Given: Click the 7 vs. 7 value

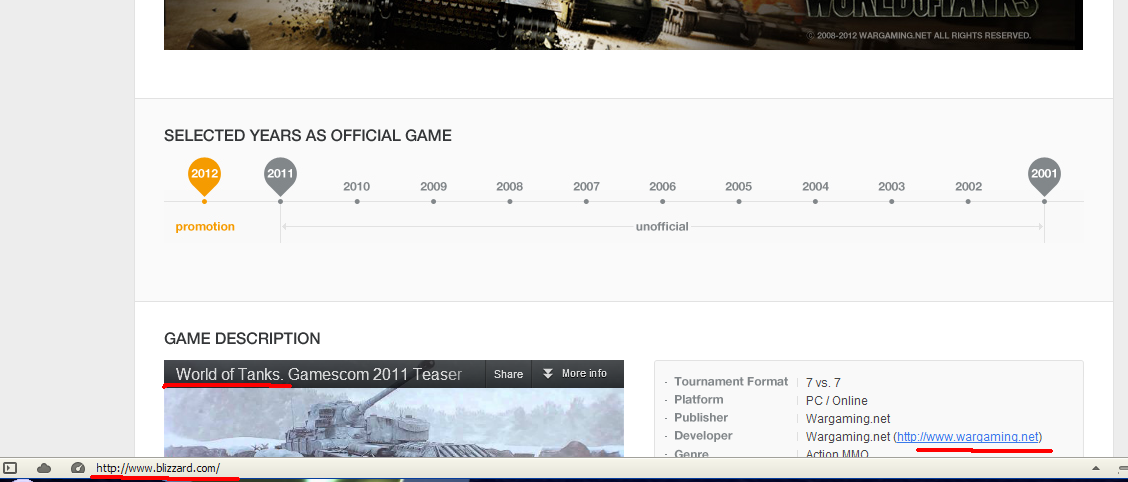Looking at the screenshot, I should pyautogui.click(x=823, y=383).
